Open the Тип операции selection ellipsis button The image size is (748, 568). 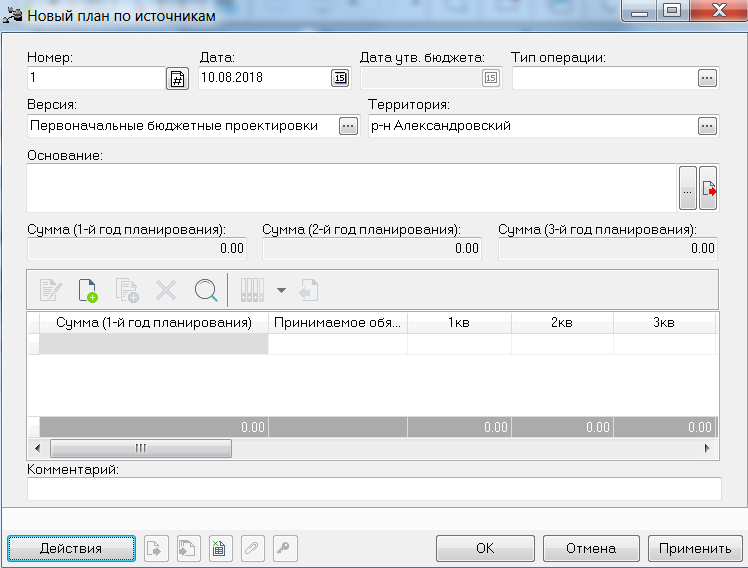click(707, 78)
